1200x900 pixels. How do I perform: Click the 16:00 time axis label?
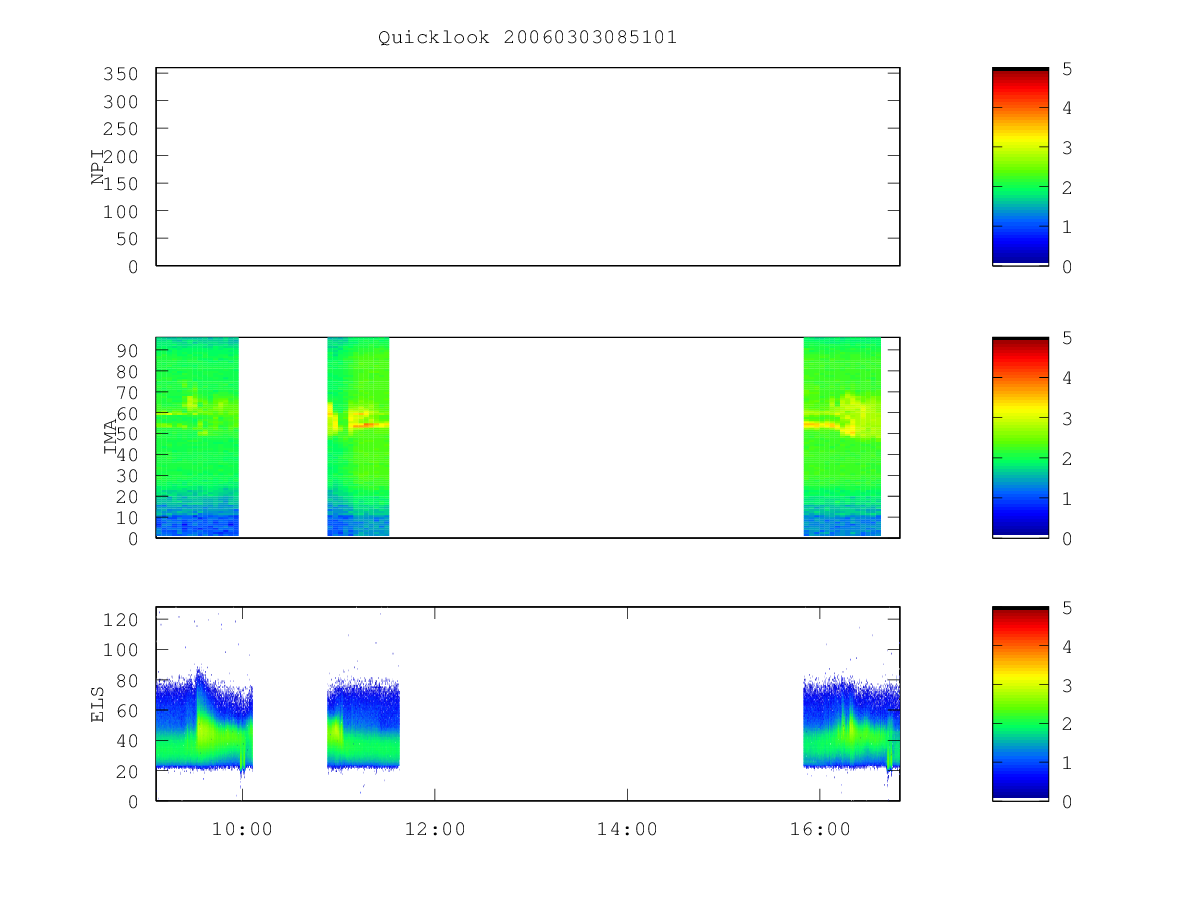coord(820,830)
